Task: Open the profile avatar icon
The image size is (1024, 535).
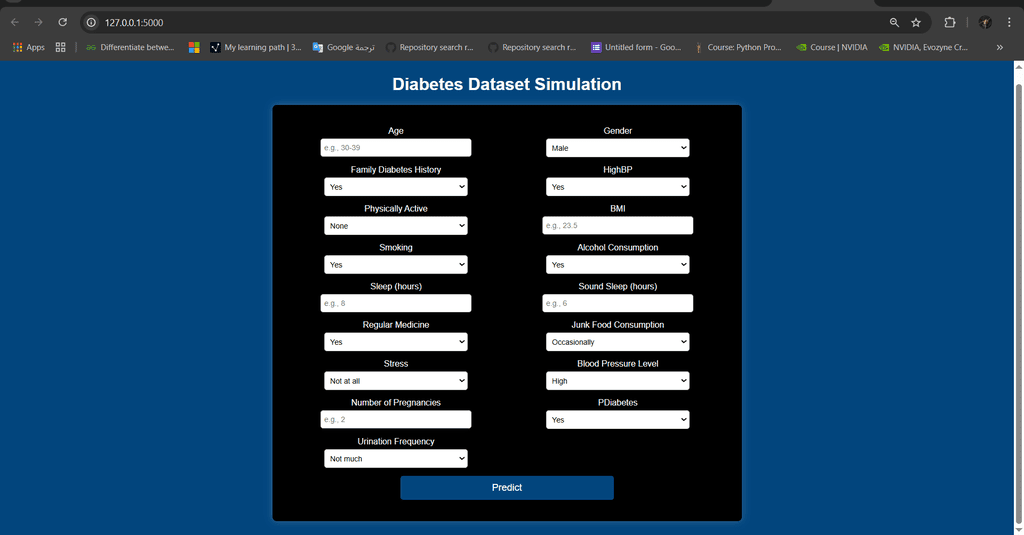Action: (x=985, y=22)
